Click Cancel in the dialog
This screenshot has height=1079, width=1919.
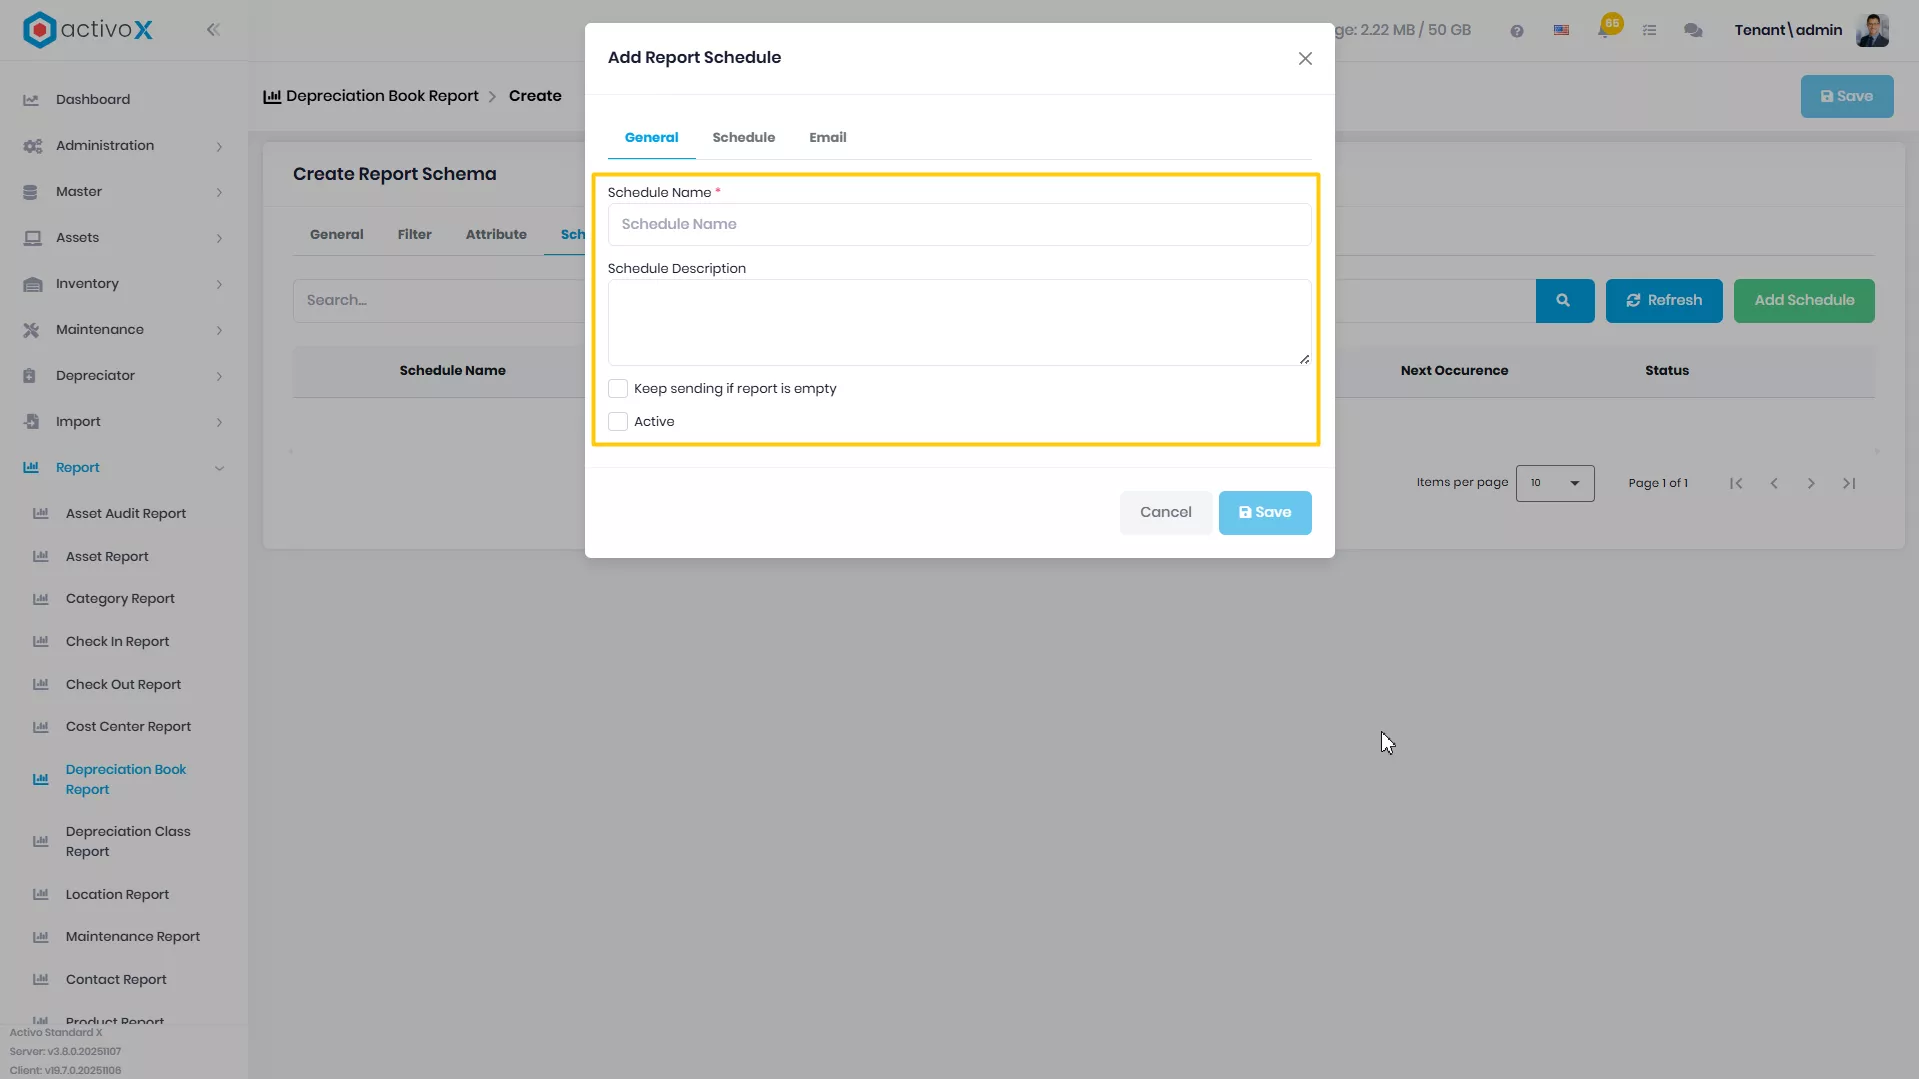coord(1166,513)
